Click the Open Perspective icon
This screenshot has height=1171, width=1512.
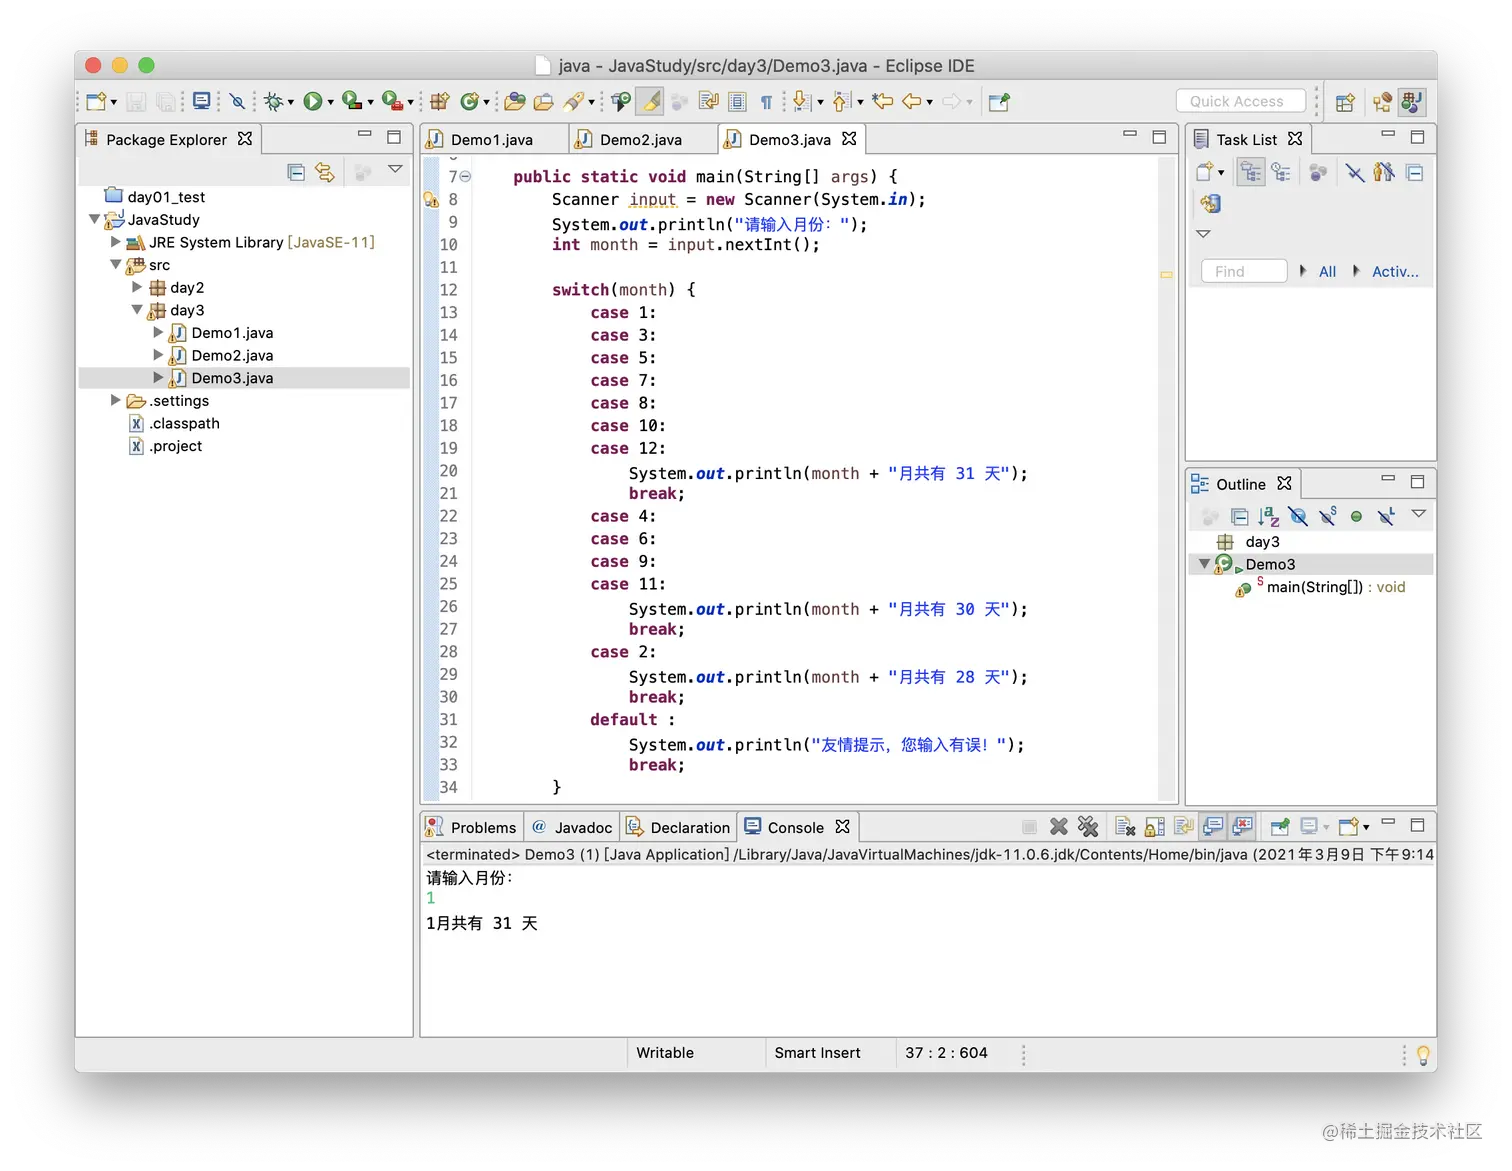coord(1345,102)
